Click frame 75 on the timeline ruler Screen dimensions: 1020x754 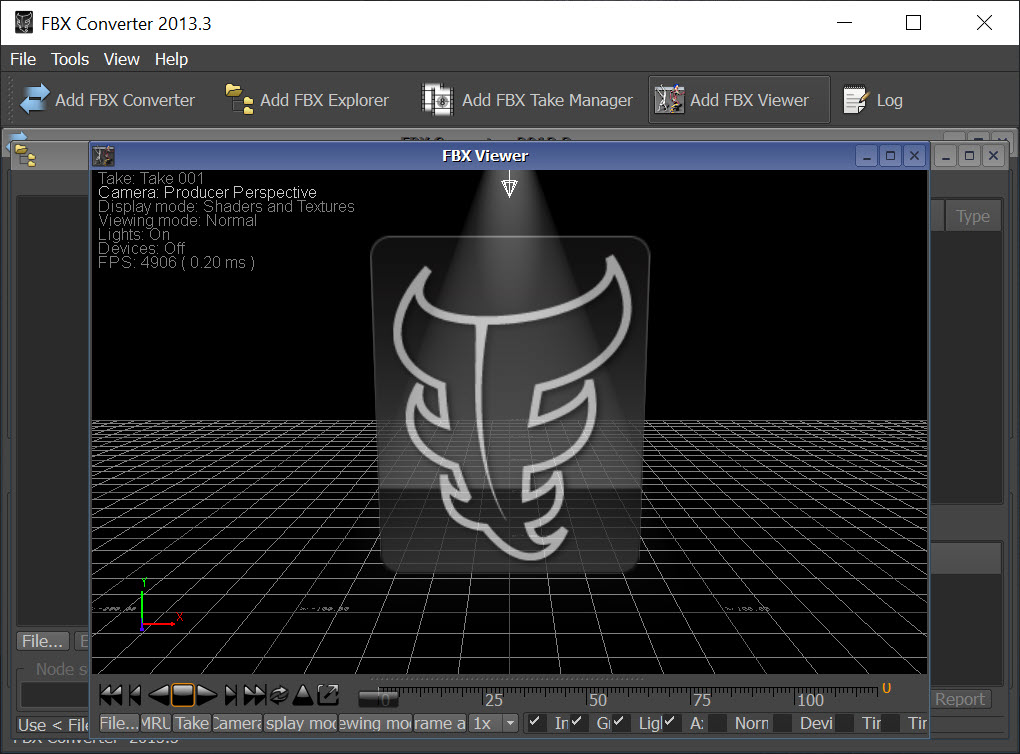pos(701,700)
